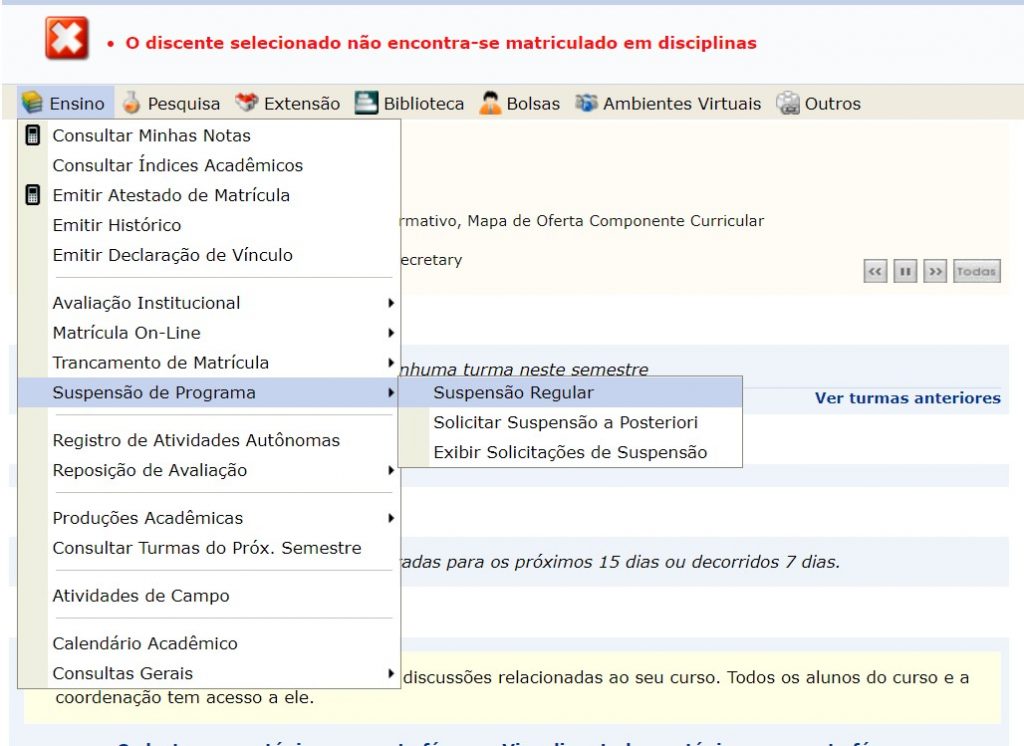
Task: Go to previous news with << button
Action: point(875,271)
